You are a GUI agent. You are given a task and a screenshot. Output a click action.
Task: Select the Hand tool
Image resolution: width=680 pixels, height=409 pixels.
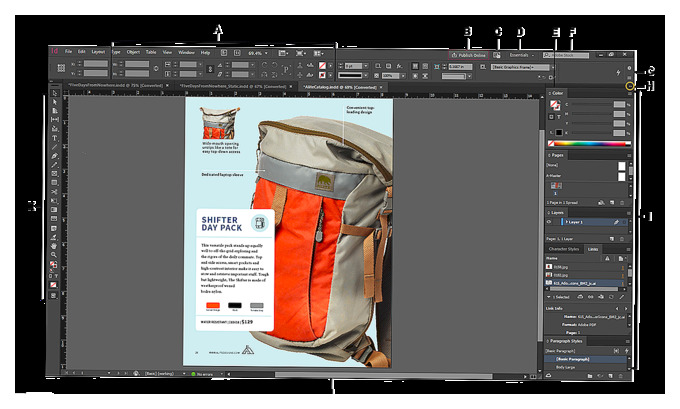(55, 246)
